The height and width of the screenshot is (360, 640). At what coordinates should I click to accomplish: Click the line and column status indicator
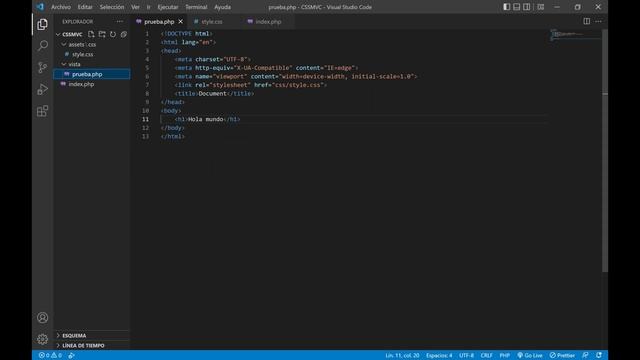tap(402, 355)
